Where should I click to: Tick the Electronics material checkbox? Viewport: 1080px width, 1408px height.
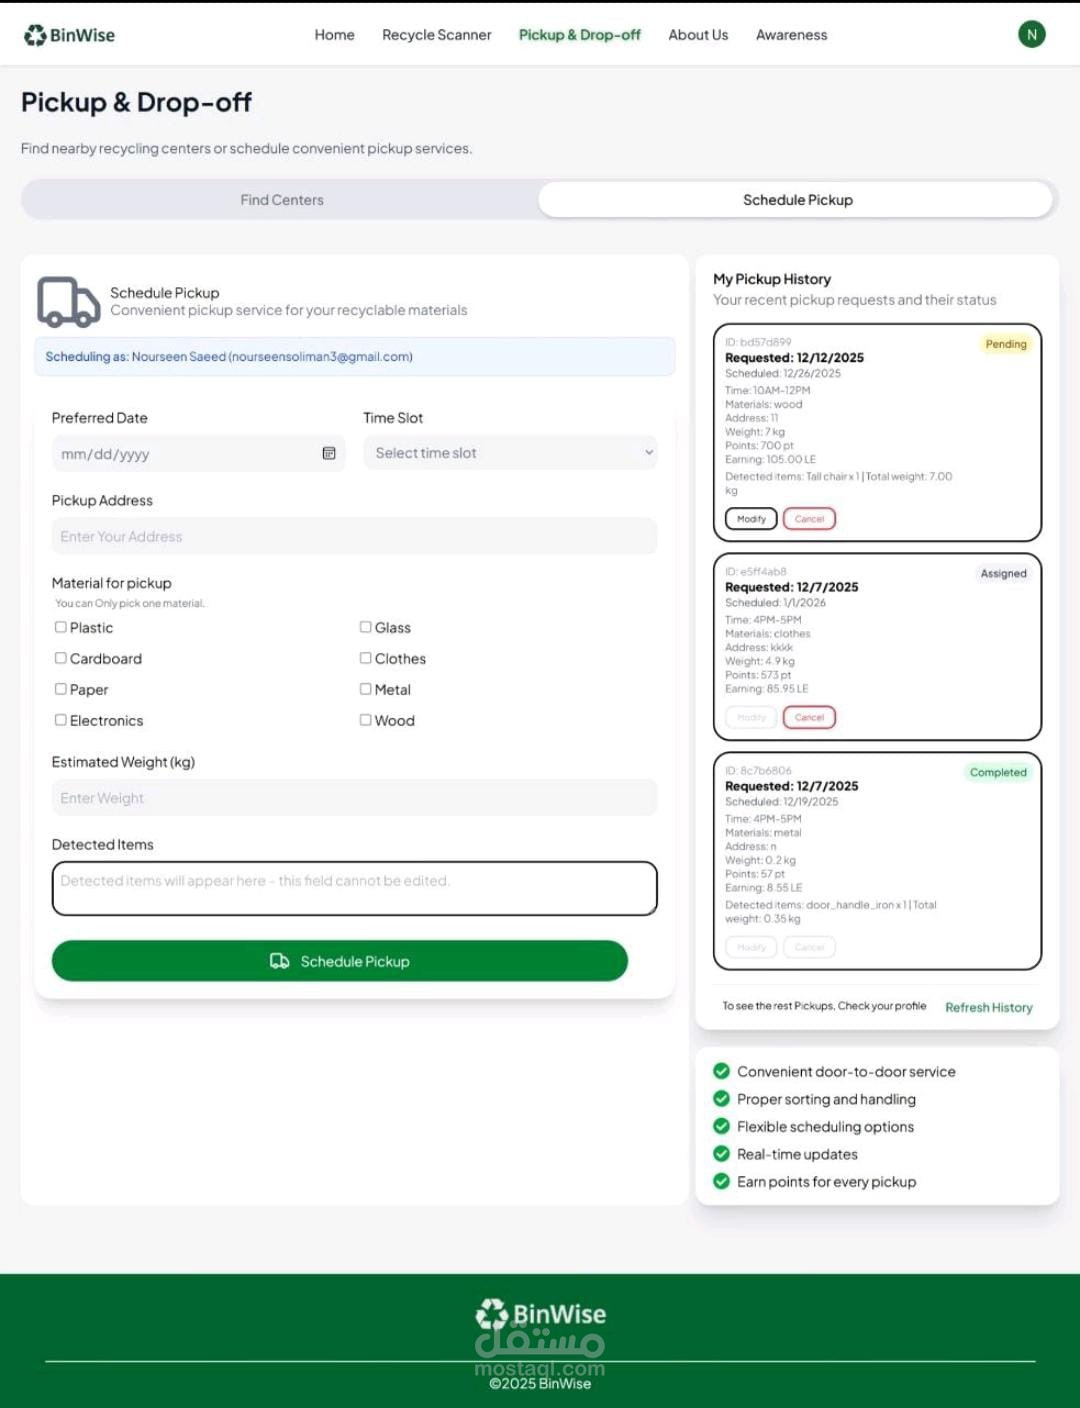[x=61, y=720]
